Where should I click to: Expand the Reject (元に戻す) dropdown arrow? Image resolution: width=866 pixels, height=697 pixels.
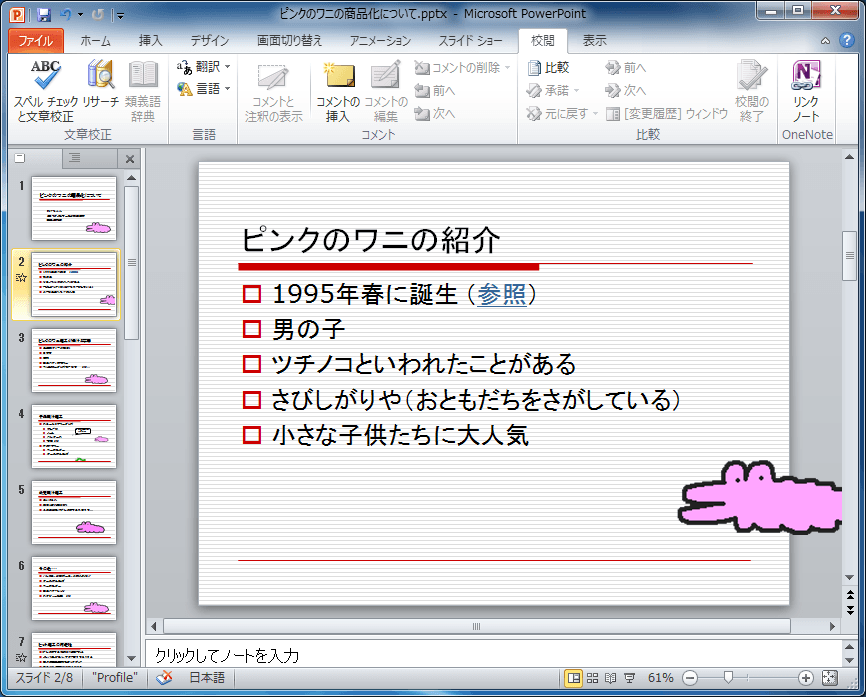coord(595,114)
